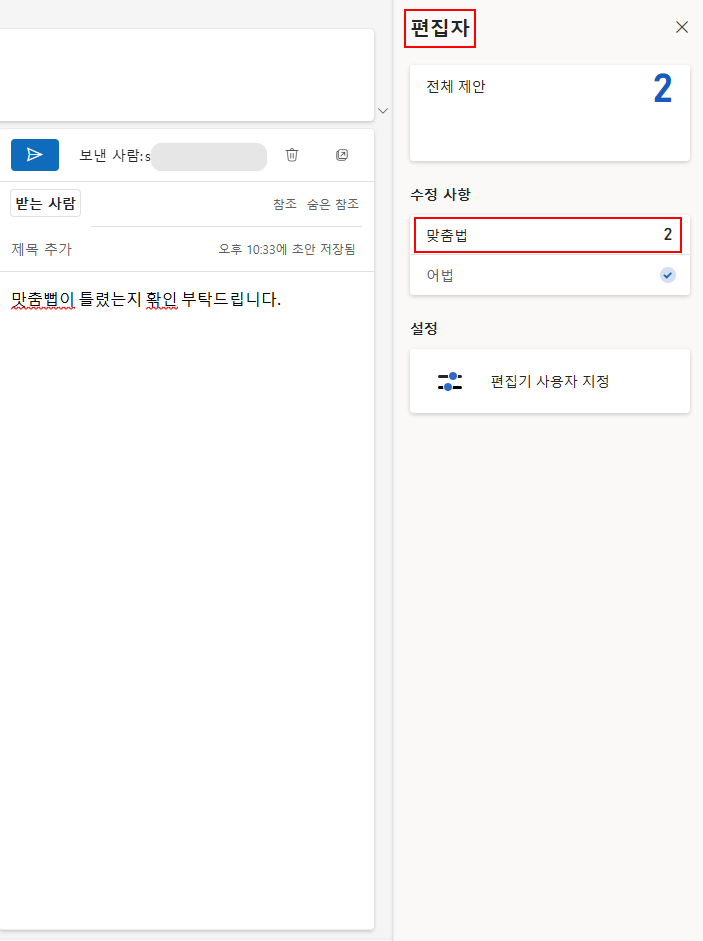Add 숨은 참조 (Bcc) field
Viewport: 703px width, 941px height.
(333, 204)
